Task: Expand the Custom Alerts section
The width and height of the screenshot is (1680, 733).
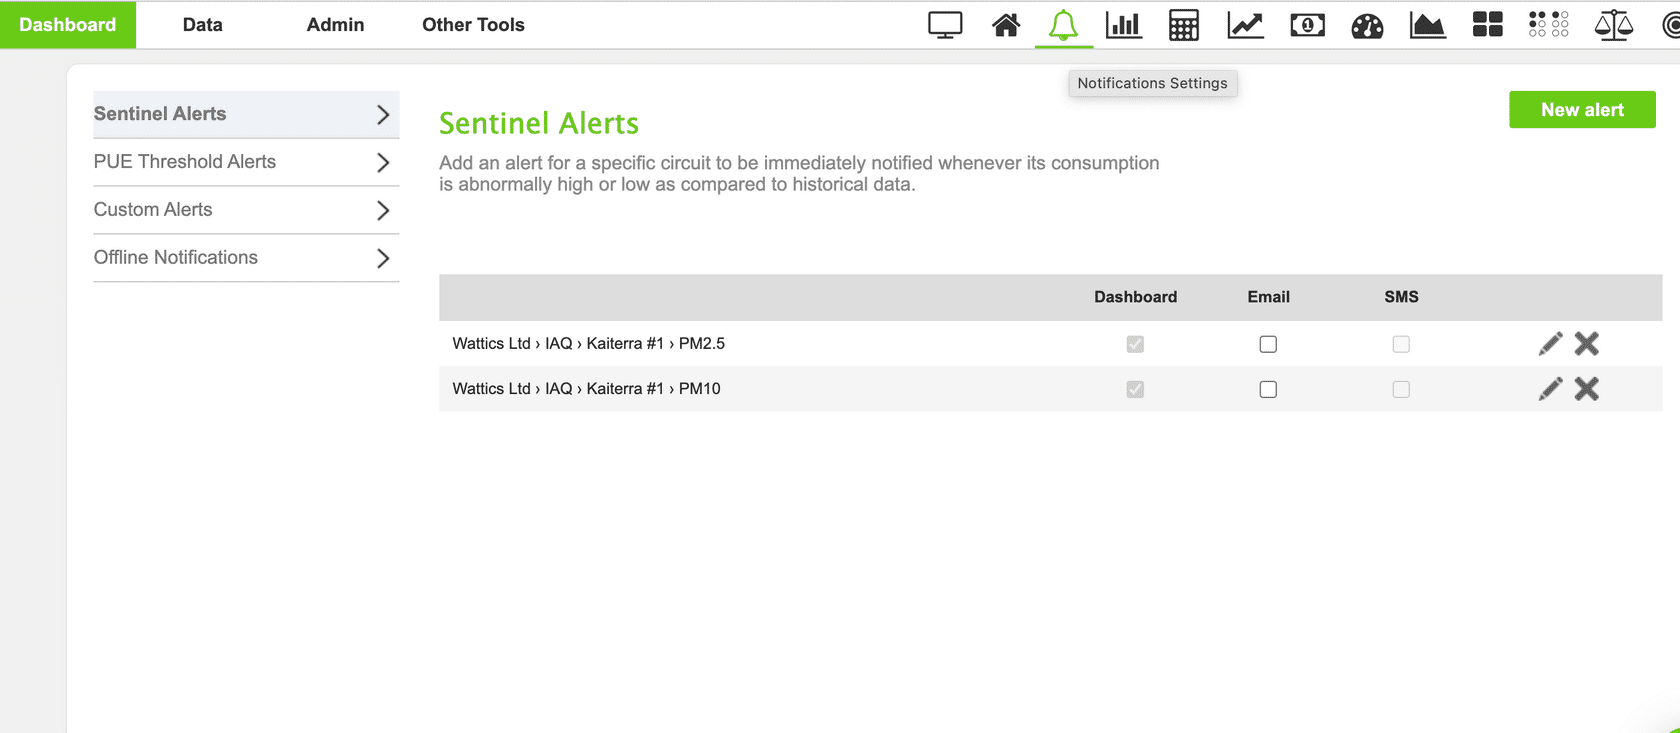Action: [x=246, y=210]
